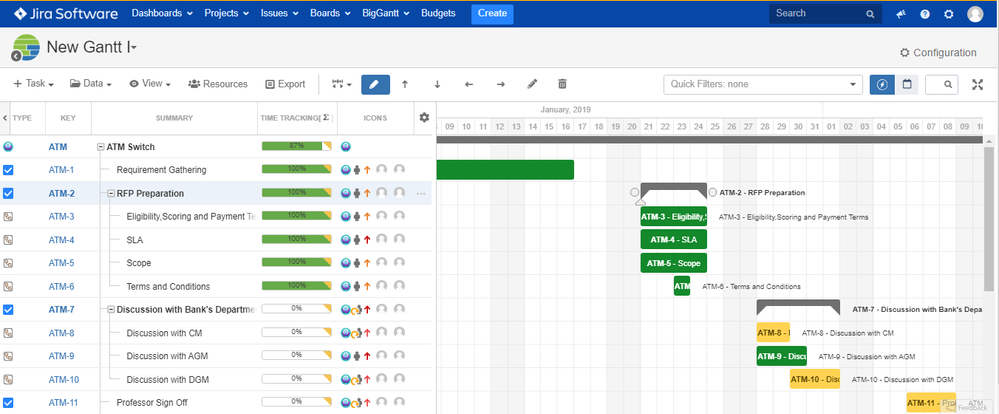Collapse the RFP Preparation tree node
This screenshot has width=999, height=414.
pyautogui.click(x=111, y=194)
